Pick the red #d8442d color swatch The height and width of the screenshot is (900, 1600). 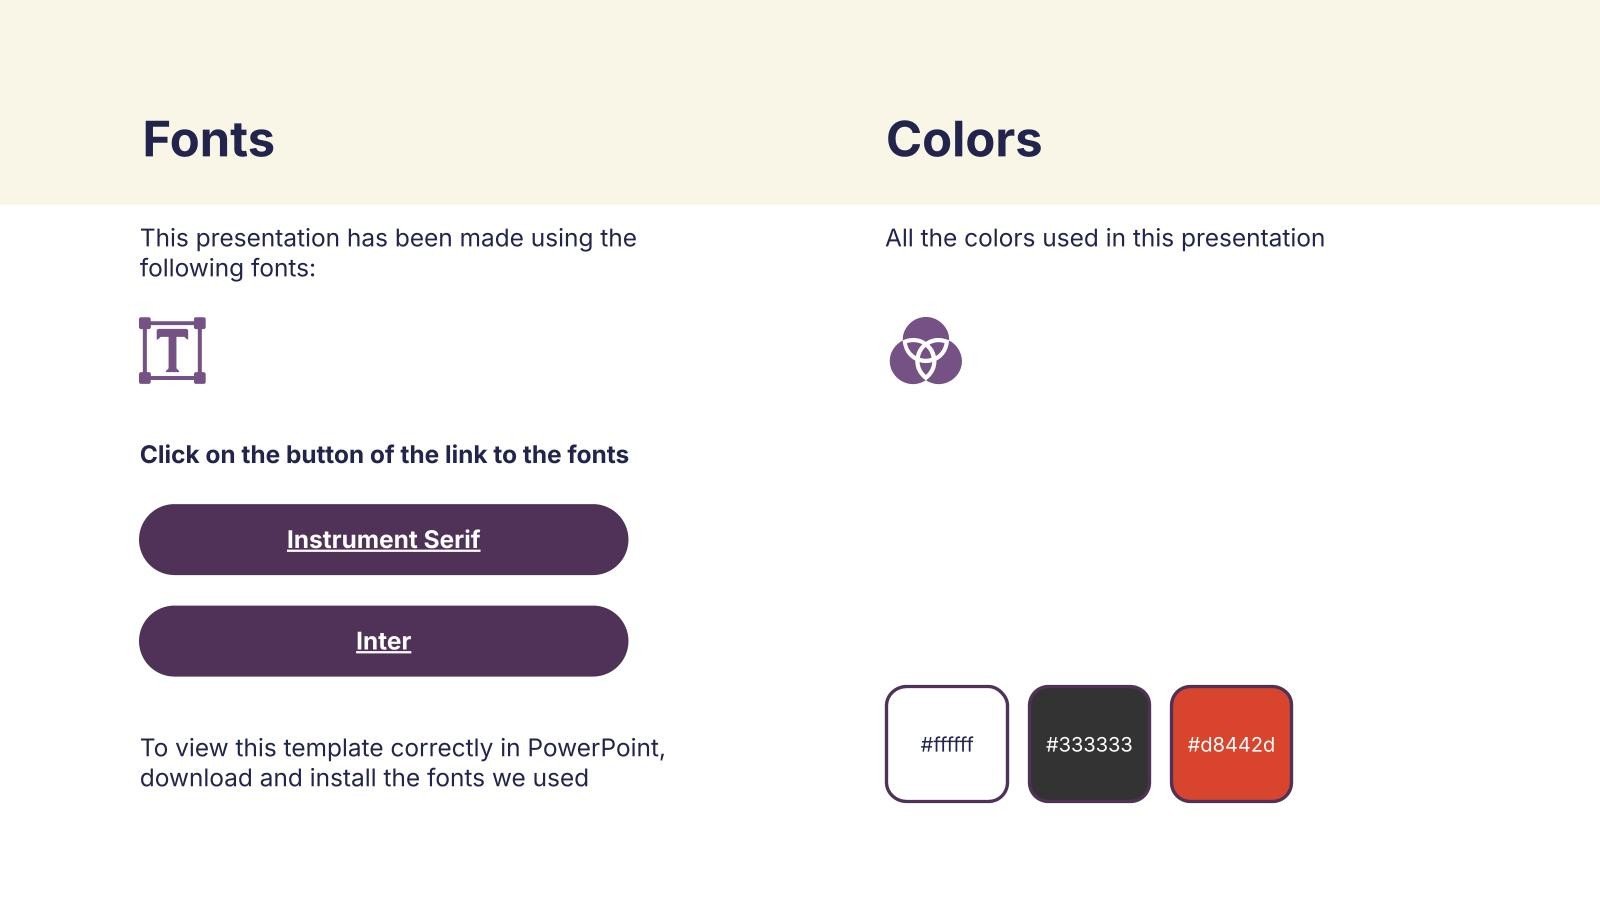(x=1231, y=744)
